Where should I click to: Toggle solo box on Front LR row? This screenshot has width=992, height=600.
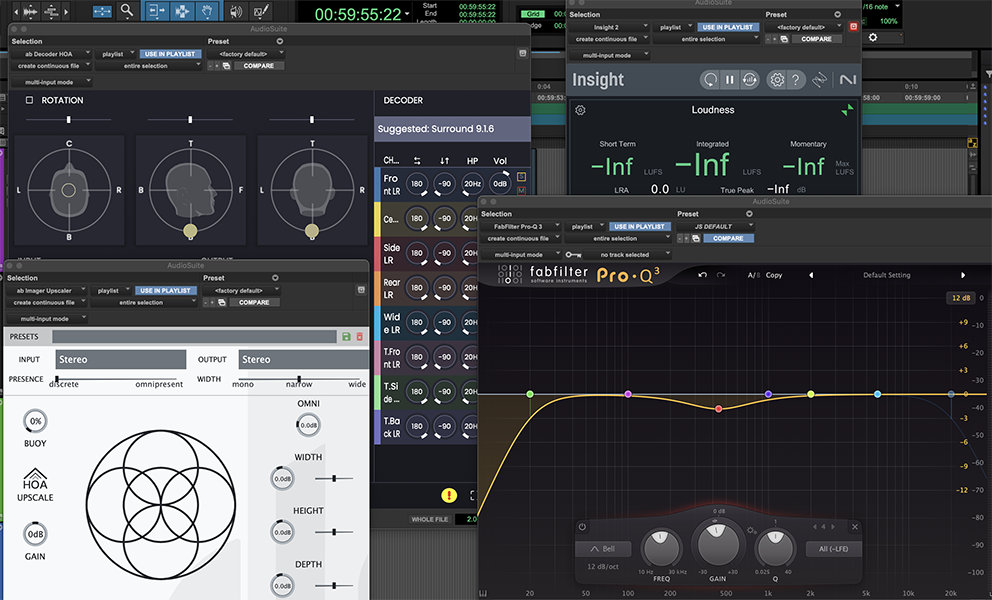[522, 177]
